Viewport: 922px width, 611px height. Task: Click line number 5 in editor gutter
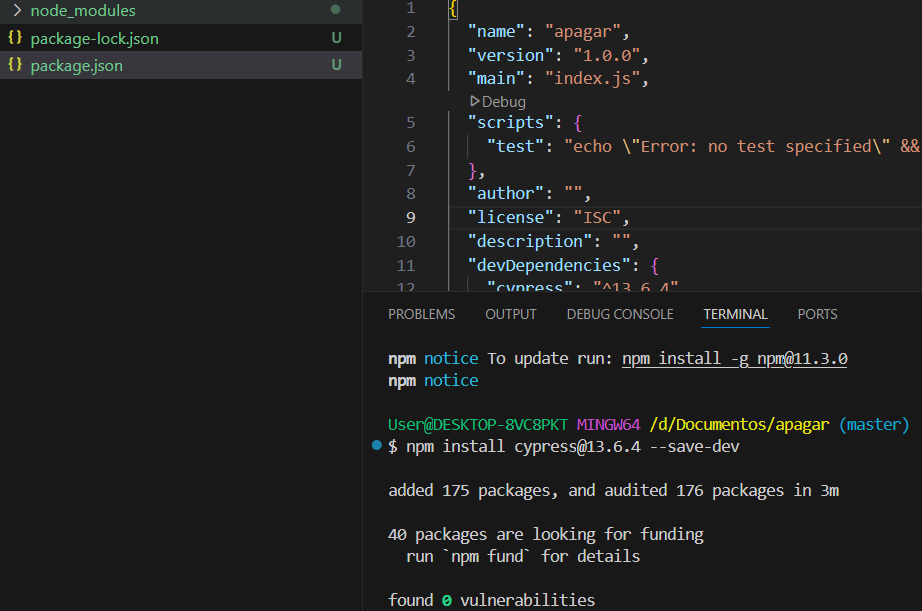pyautogui.click(x=411, y=123)
